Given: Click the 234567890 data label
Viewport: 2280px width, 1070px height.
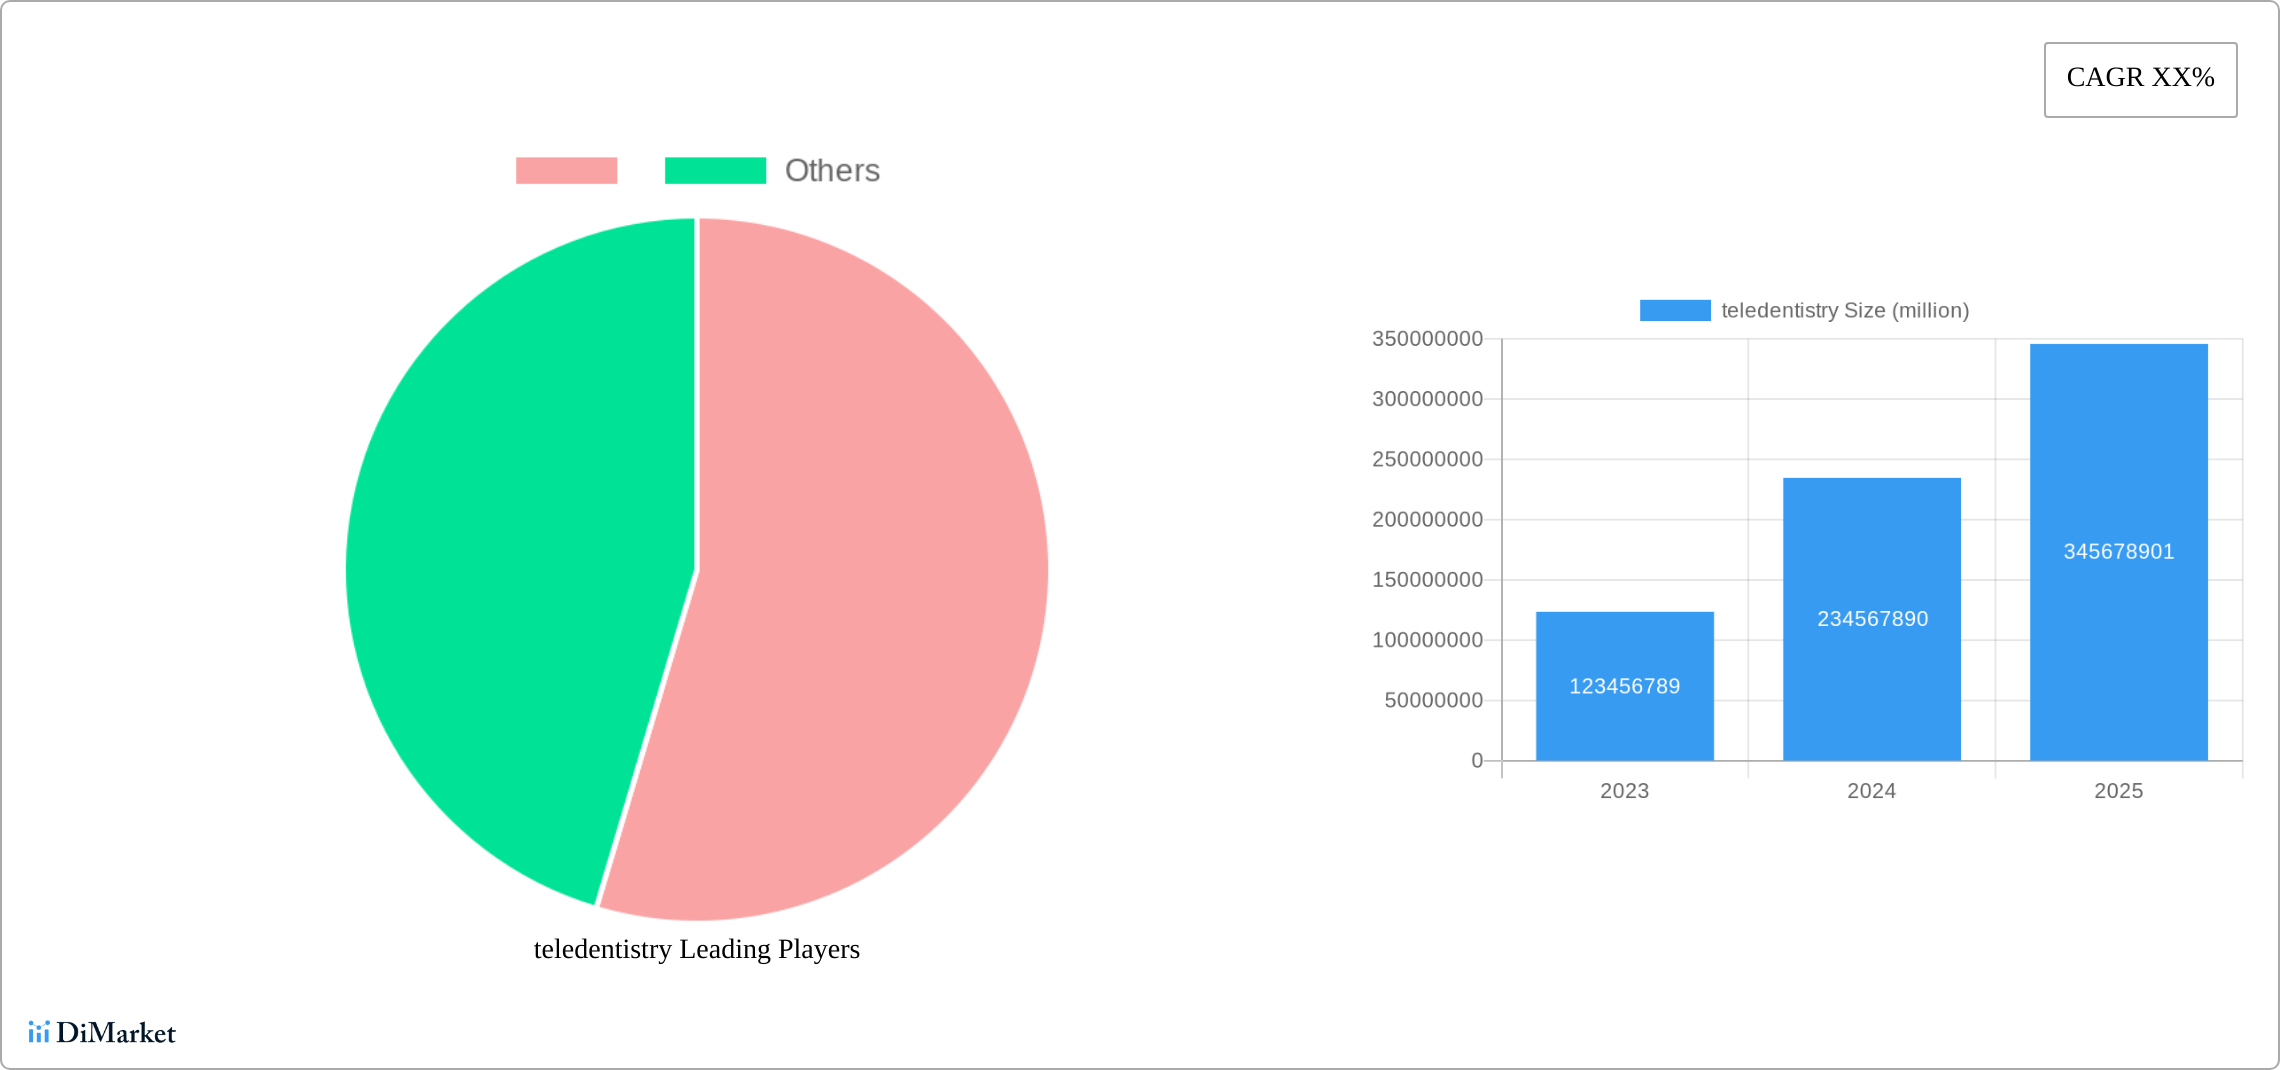Looking at the screenshot, I should click(x=1872, y=619).
